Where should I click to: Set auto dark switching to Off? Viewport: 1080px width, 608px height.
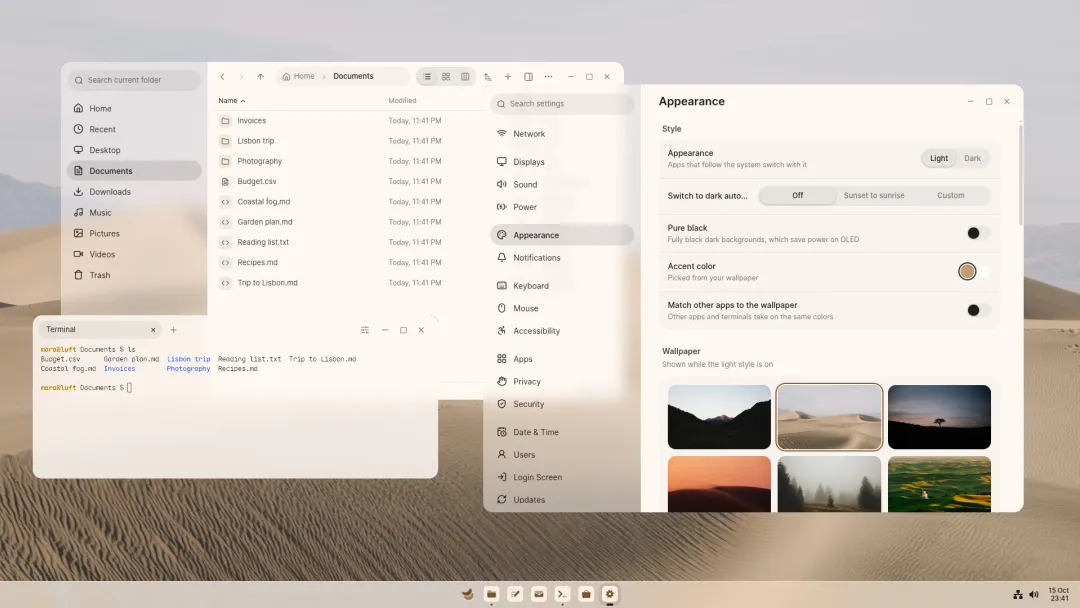coord(797,196)
